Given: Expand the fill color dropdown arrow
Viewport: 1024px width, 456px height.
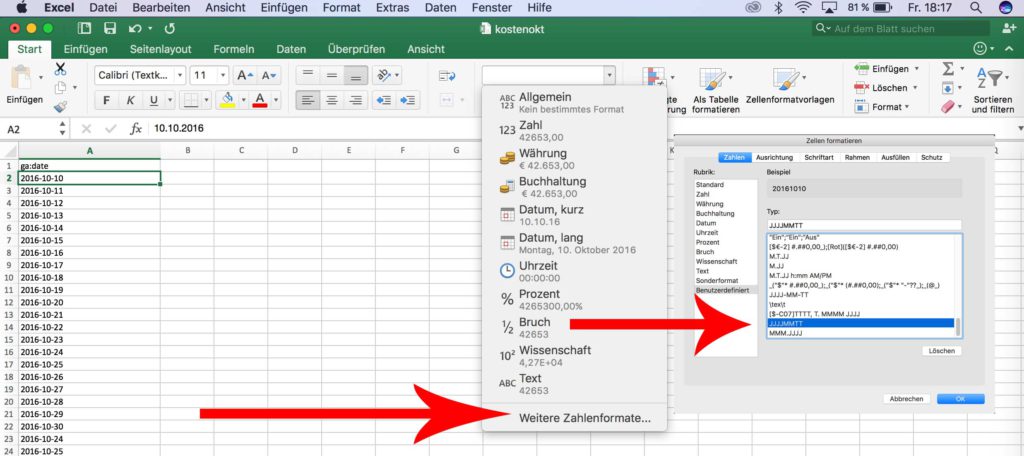Looking at the screenshot, I should click(244, 101).
